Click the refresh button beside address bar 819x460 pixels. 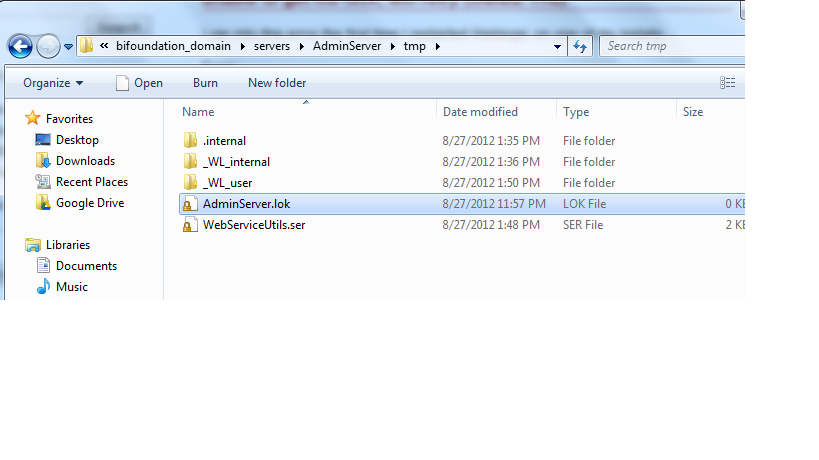(581, 46)
